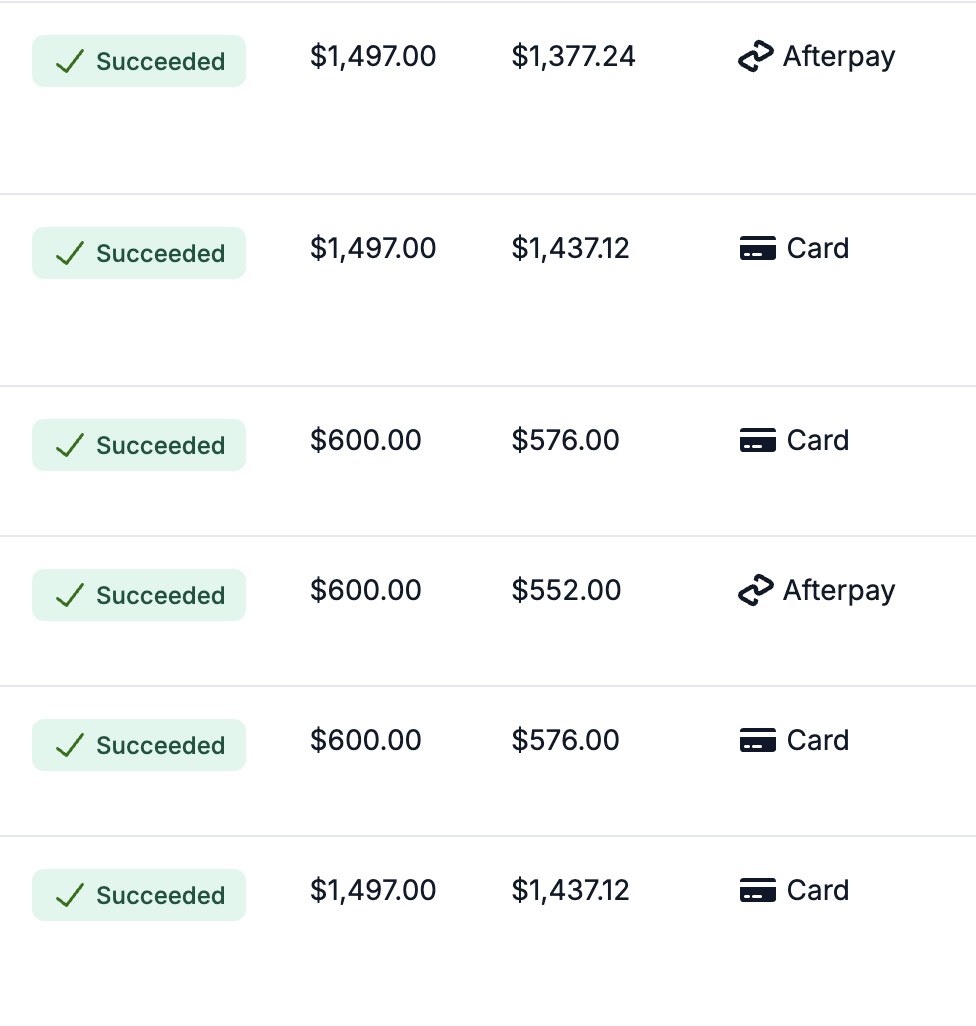Click green checkmark in the $552.00 row

click(69, 596)
